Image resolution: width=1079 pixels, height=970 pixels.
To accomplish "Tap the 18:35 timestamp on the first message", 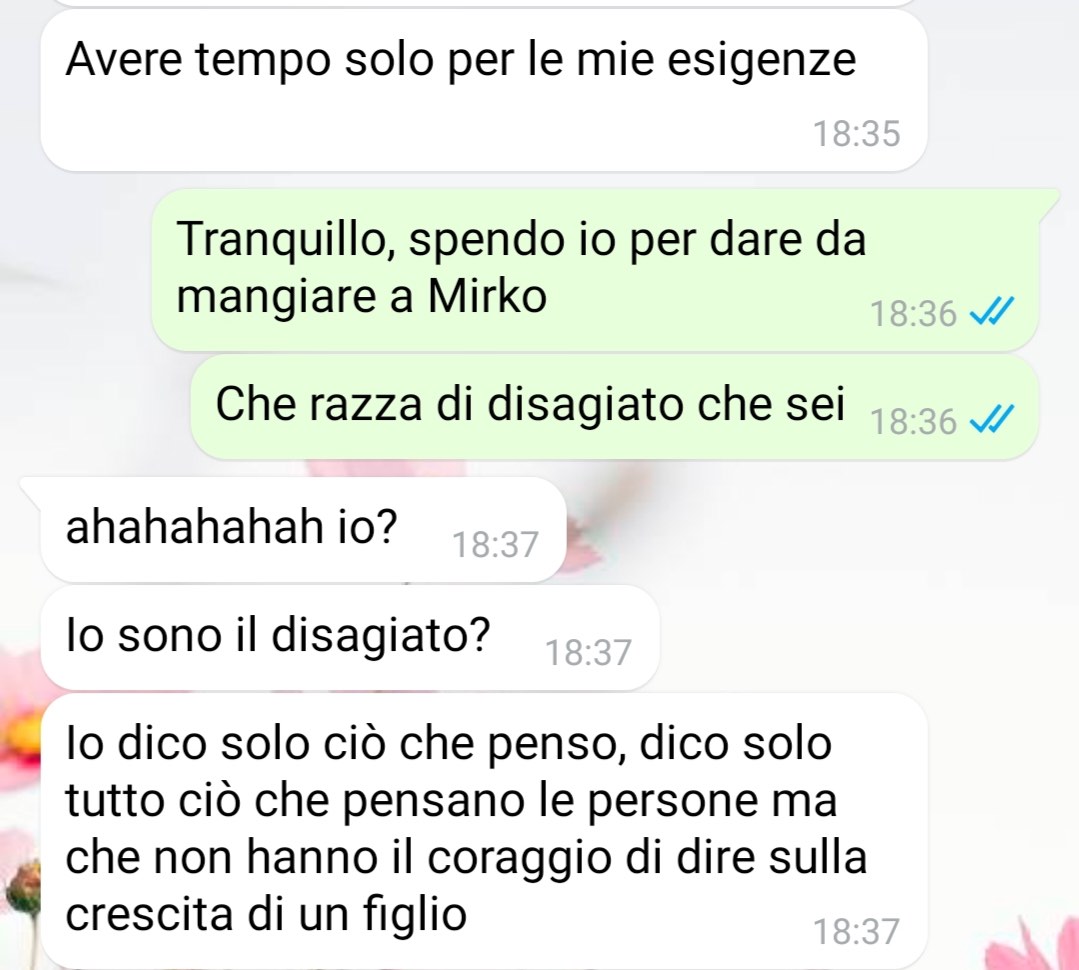I will pyautogui.click(x=857, y=134).
